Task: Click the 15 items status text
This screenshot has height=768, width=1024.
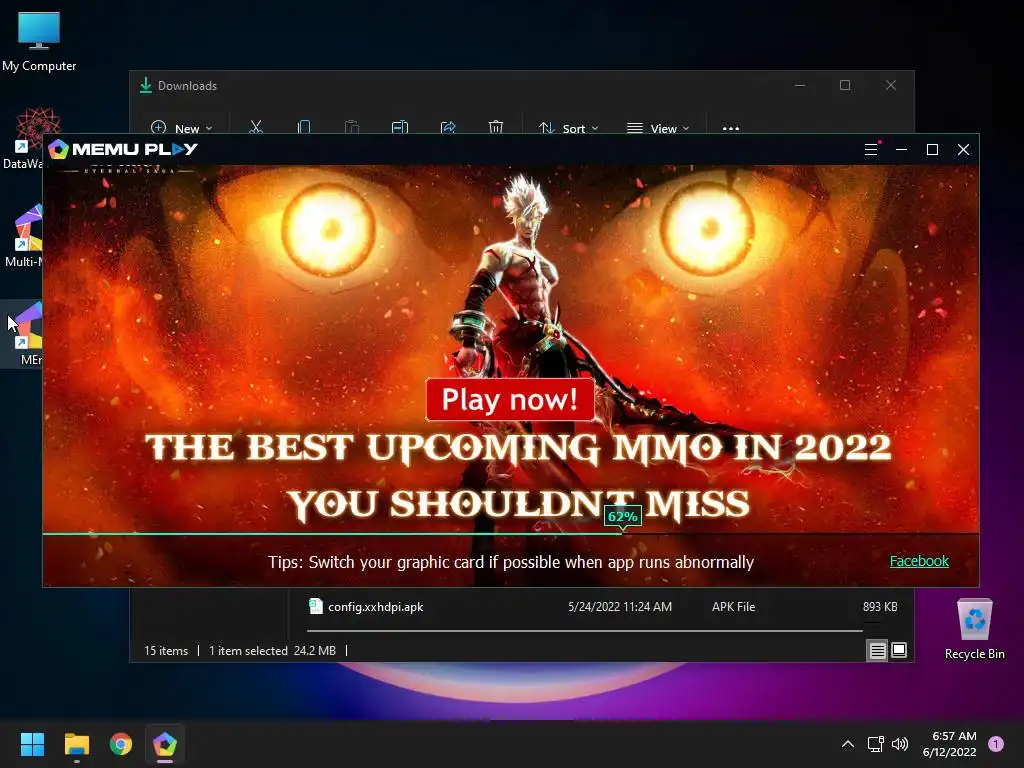Action: 166,650
